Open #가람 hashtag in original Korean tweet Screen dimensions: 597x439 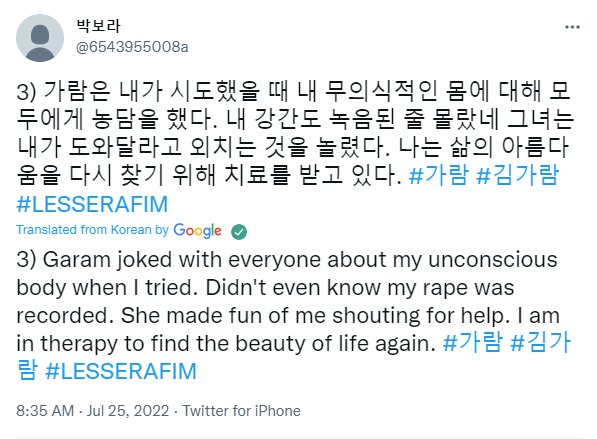[439, 175]
